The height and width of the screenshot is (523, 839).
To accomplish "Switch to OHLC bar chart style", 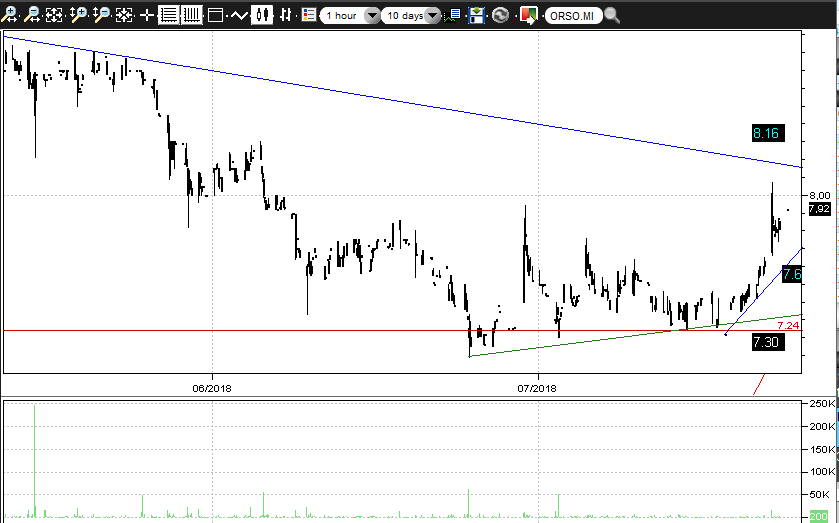I will (286, 15).
